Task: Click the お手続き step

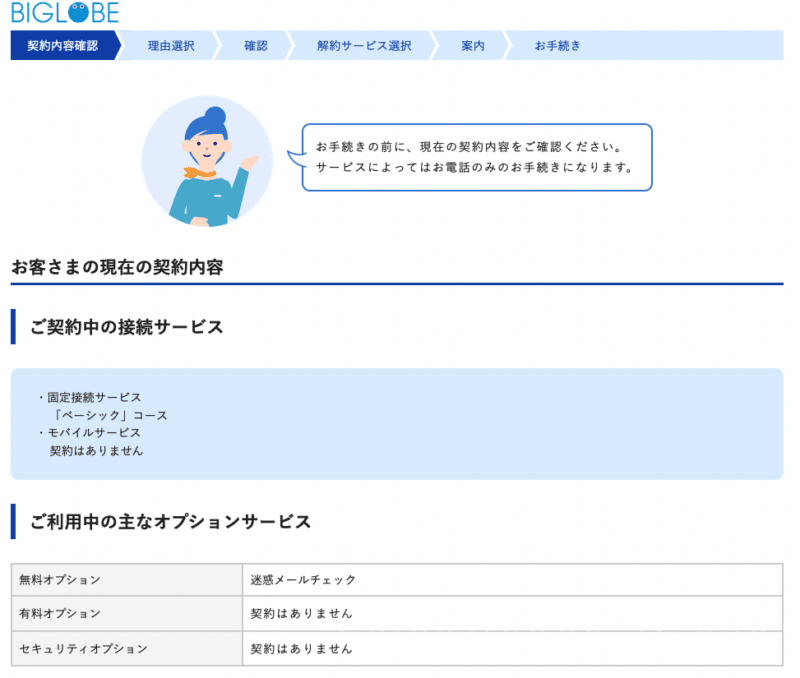Action: click(557, 46)
